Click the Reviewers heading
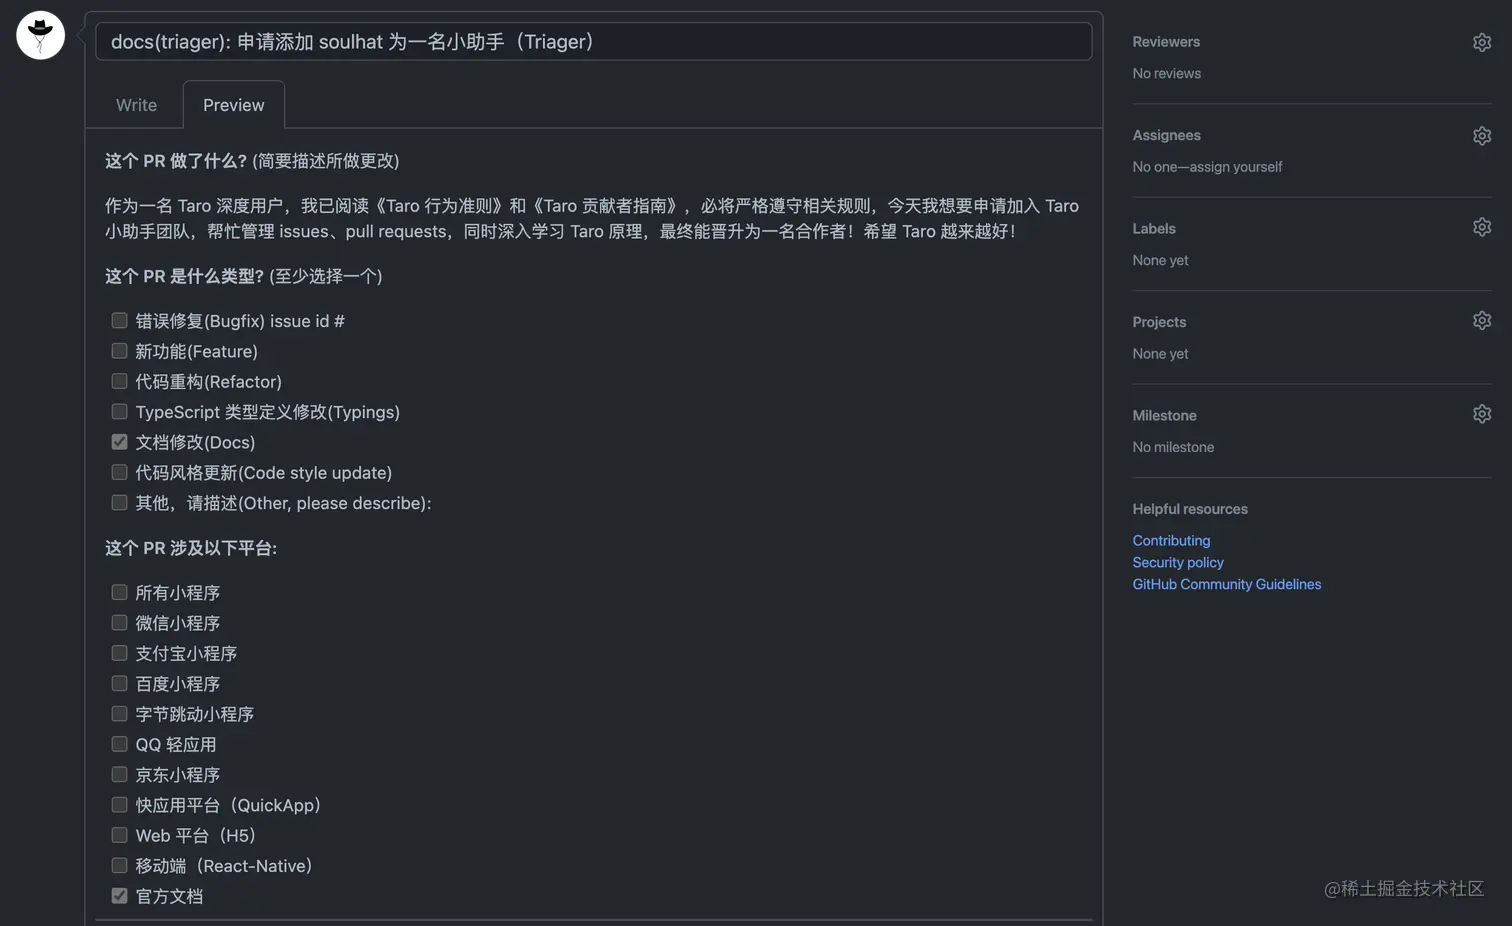Viewport: 1512px width, 926px height. pyautogui.click(x=1166, y=42)
